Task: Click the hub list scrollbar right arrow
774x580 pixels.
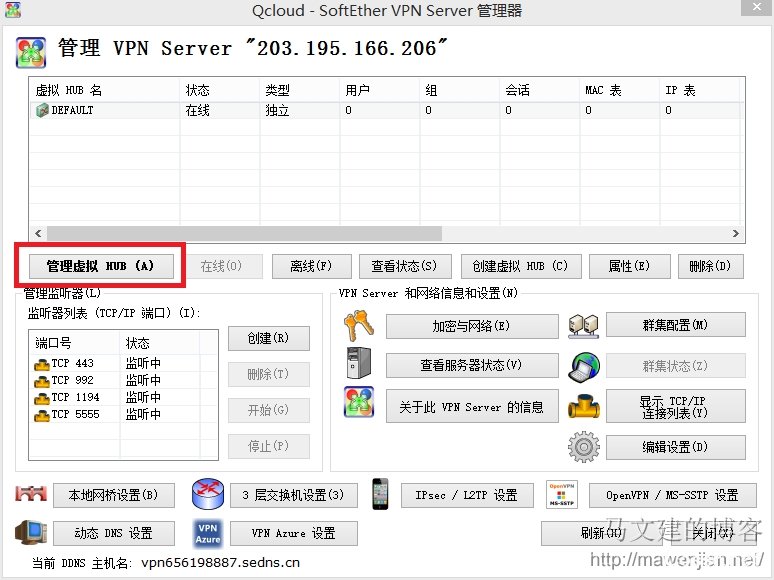Action: click(736, 233)
